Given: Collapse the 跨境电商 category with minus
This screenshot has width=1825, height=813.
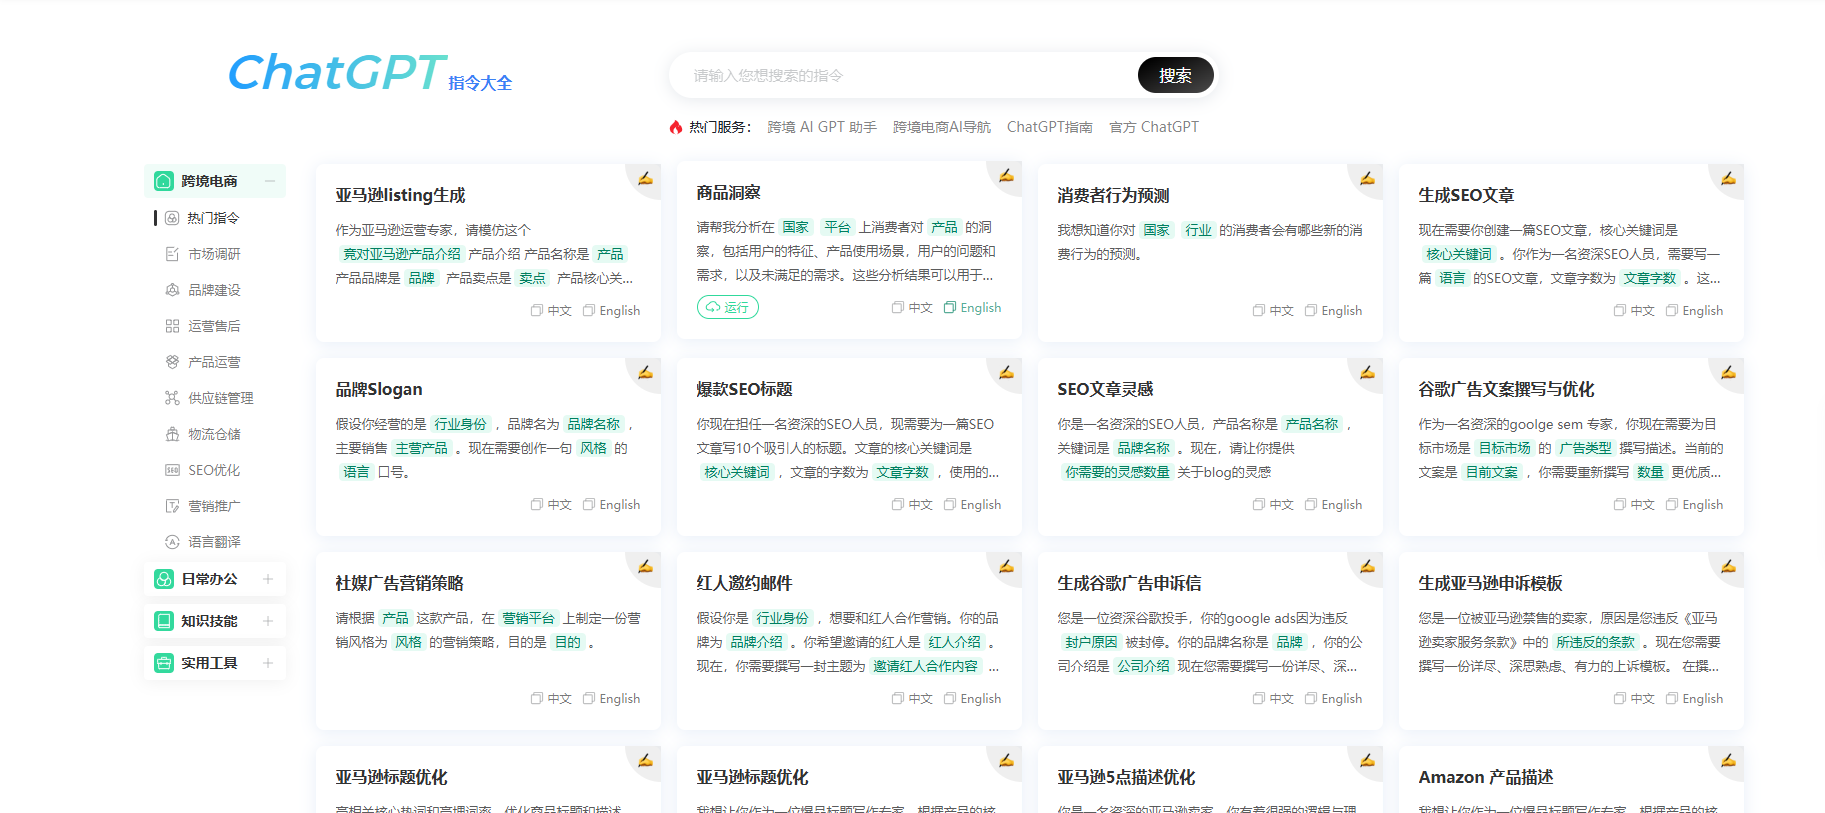Looking at the screenshot, I should (269, 181).
